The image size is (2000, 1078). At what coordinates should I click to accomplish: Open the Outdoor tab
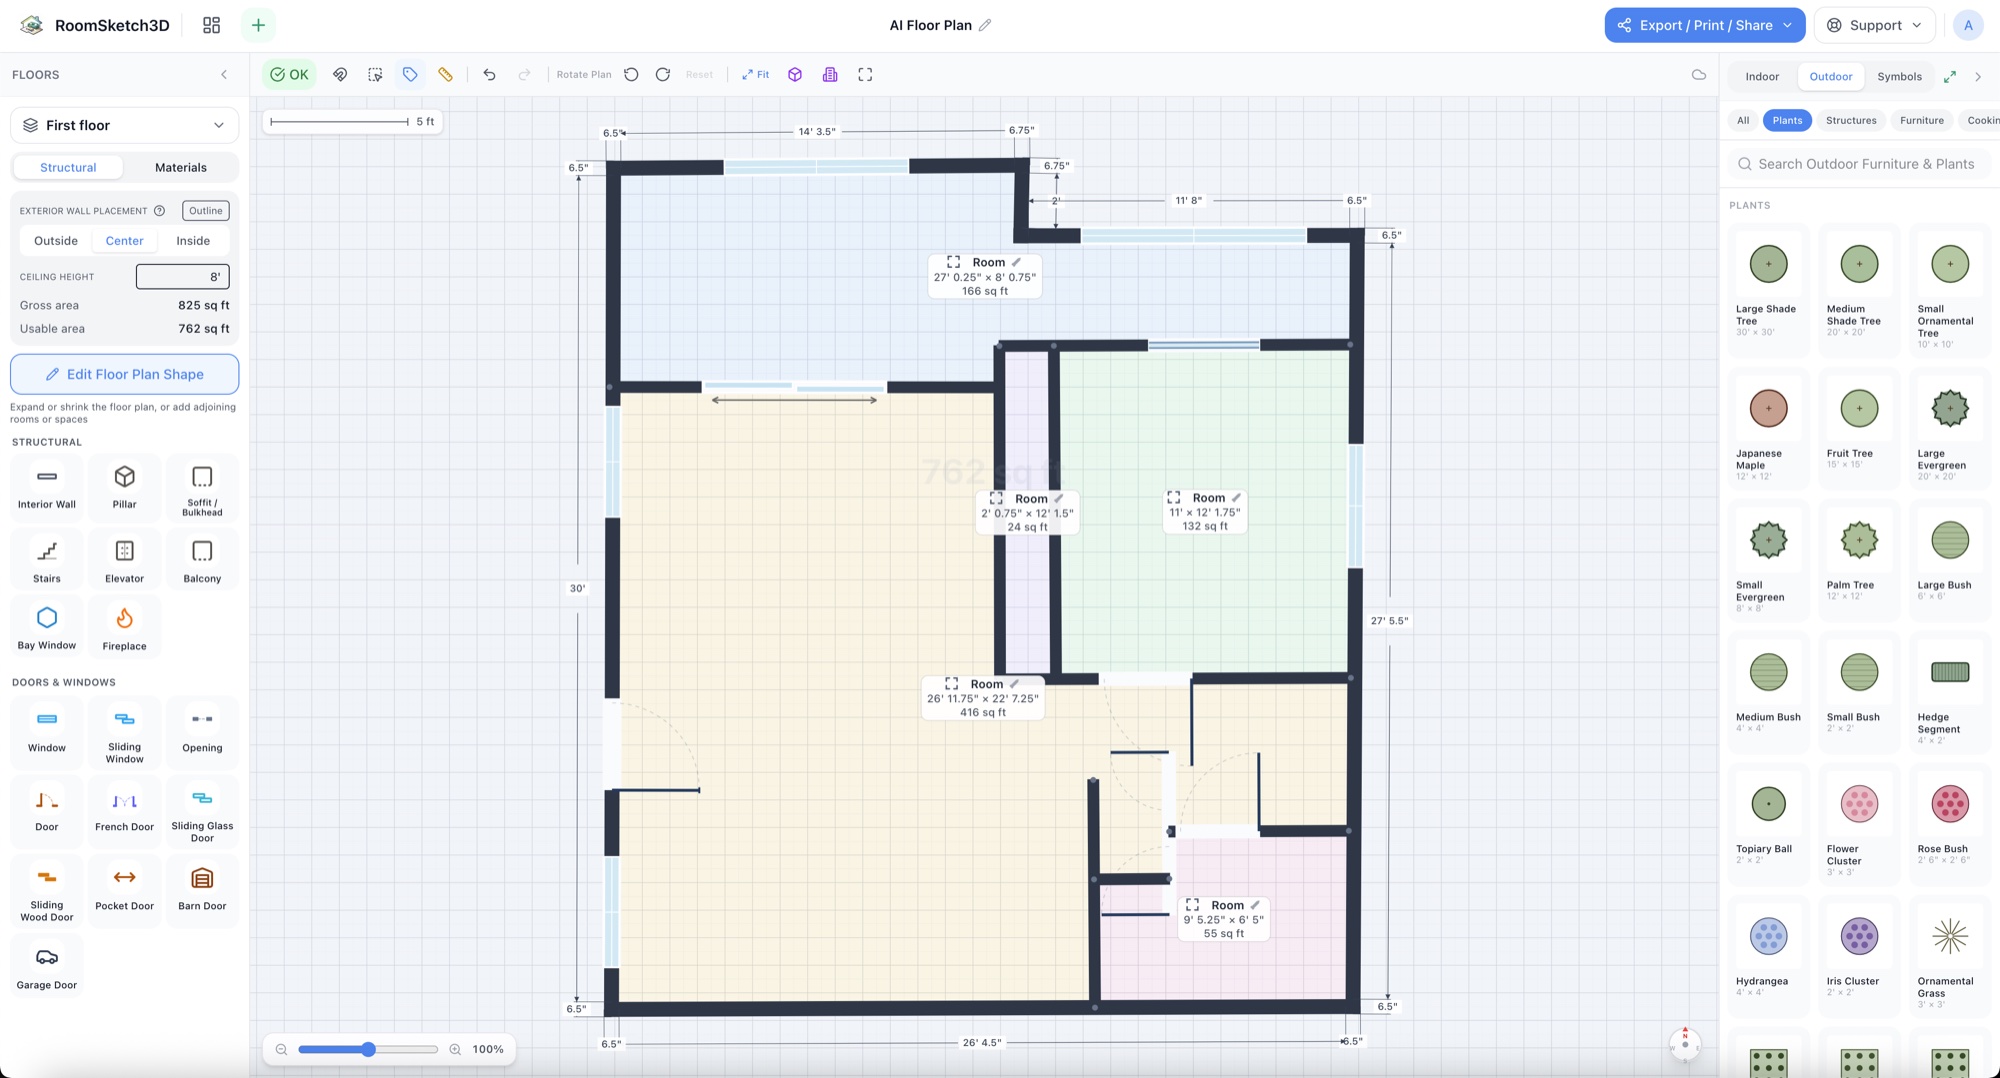point(1831,76)
